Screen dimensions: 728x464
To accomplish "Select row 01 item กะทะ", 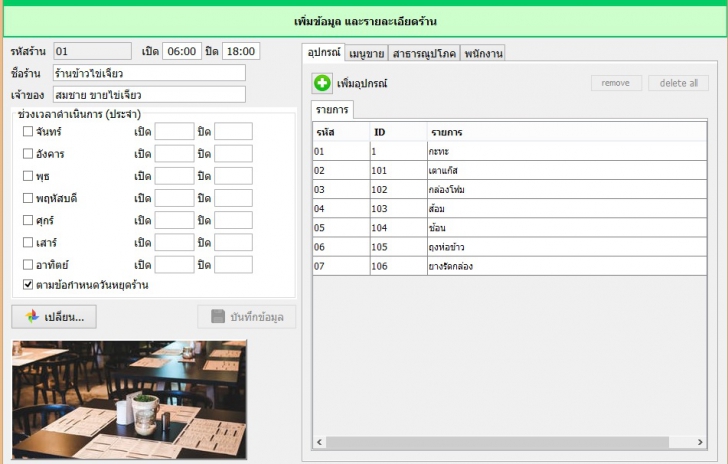I will [x=510, y=151].
